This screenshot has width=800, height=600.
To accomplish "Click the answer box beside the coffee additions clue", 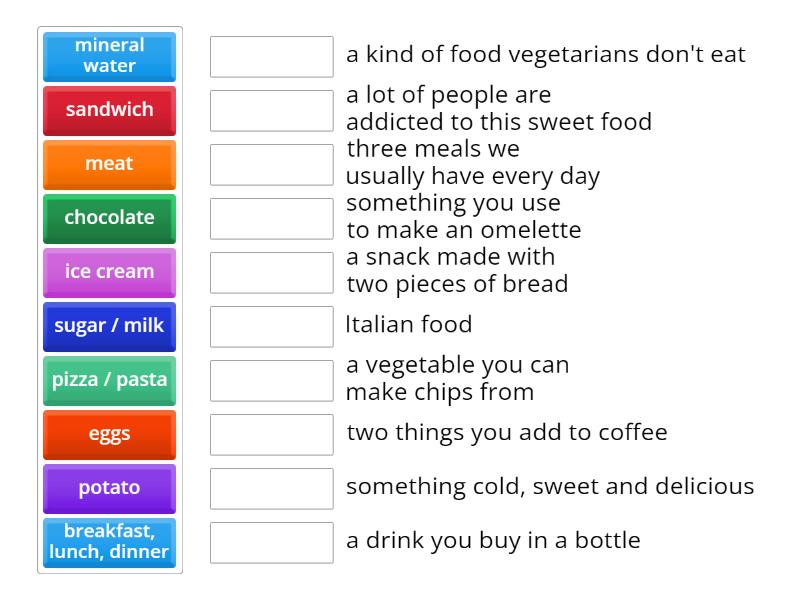I will click(271, 434).
